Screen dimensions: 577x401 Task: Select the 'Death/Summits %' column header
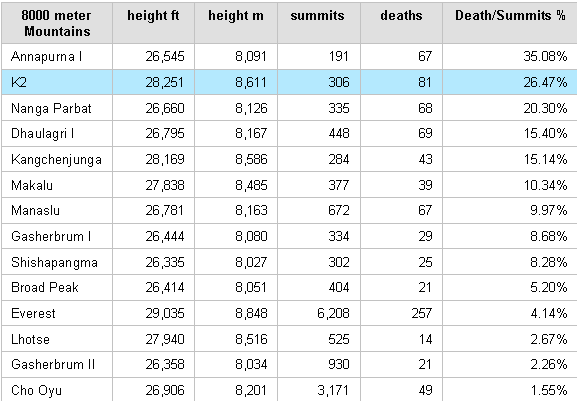510,23
